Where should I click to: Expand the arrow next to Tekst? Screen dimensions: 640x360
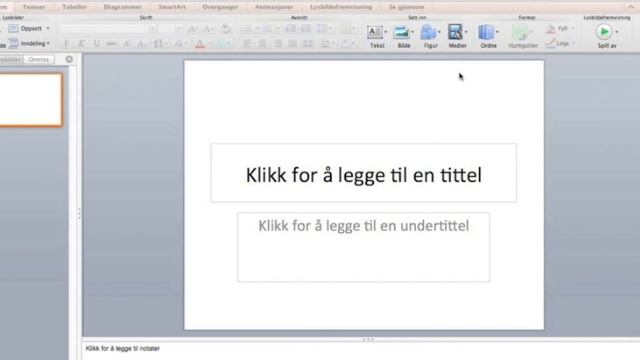tap(386, 32)
